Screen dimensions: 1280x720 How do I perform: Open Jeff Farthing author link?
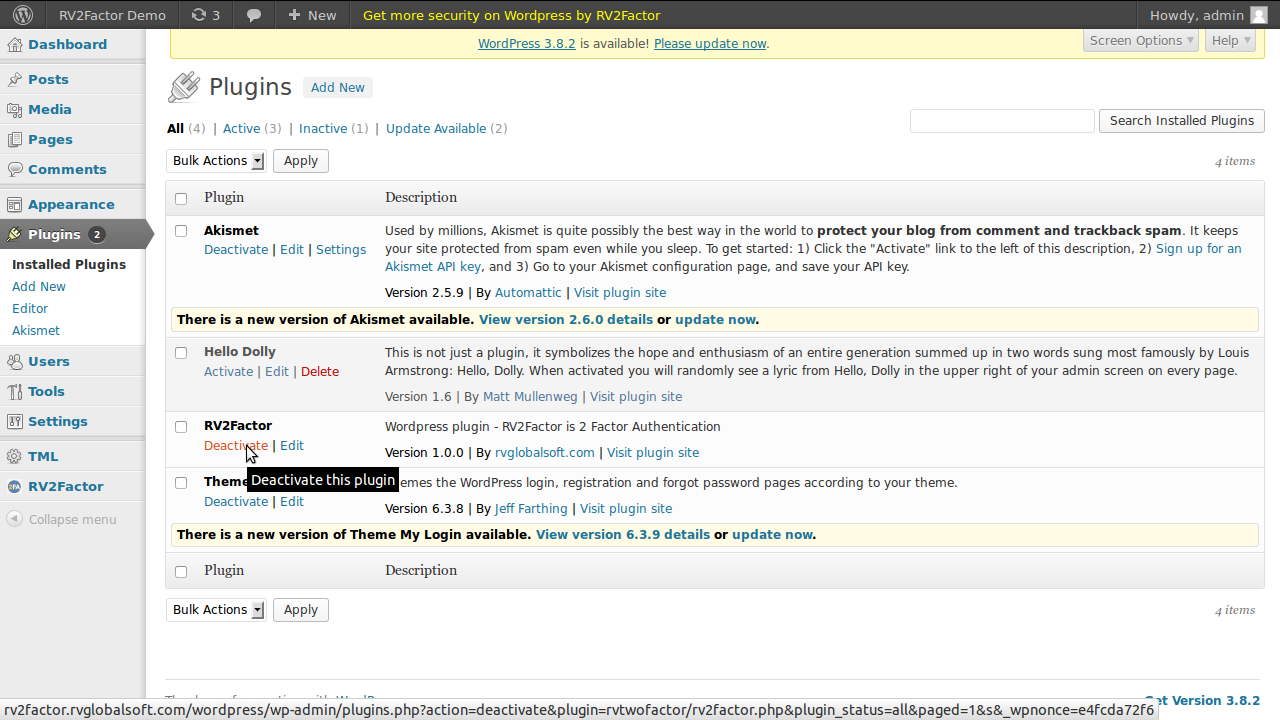click(531, 508)
